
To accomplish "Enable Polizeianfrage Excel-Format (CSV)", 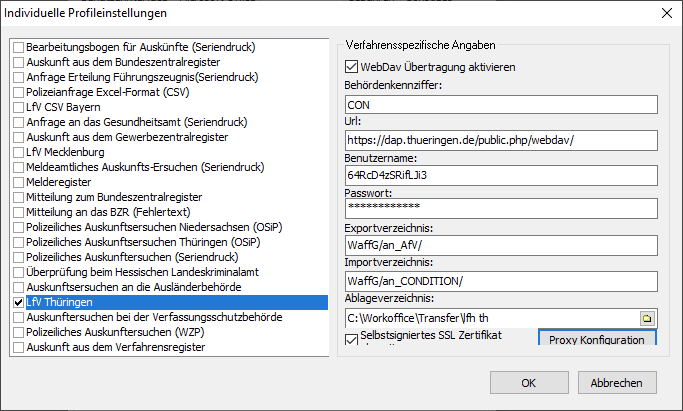I will tap(19, 92).
